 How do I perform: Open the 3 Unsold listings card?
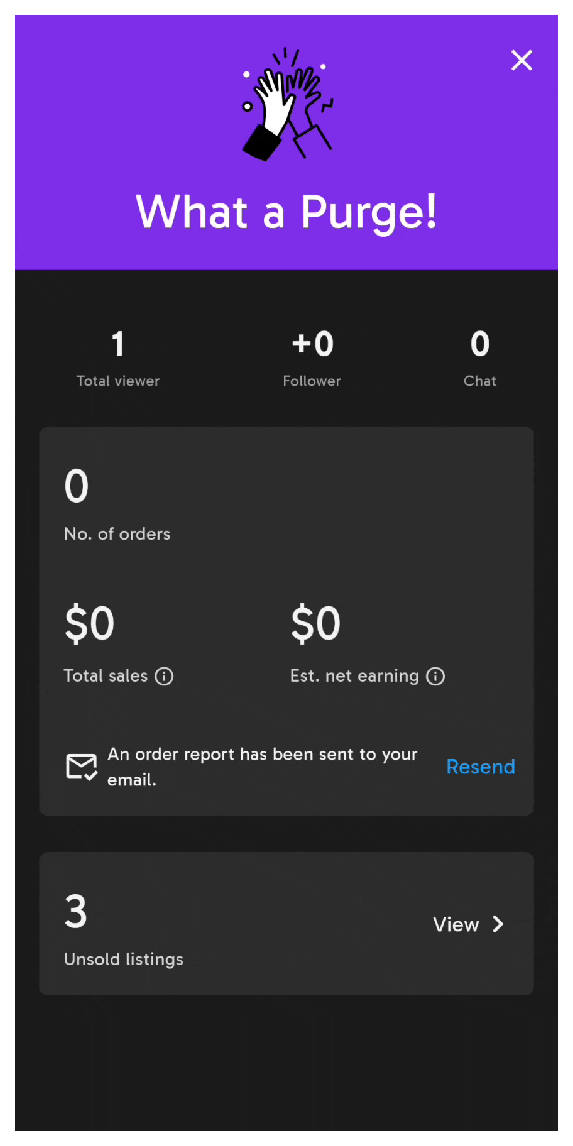286,923
